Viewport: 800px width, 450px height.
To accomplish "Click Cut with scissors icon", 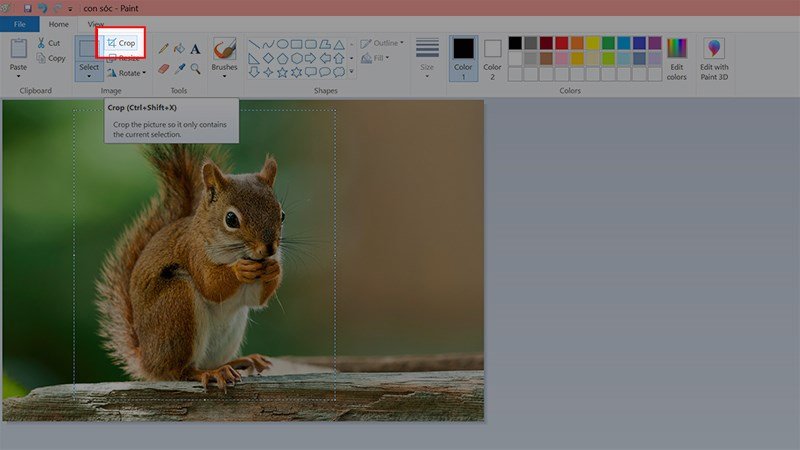I will pyautogui.click(x=48, y=43).
